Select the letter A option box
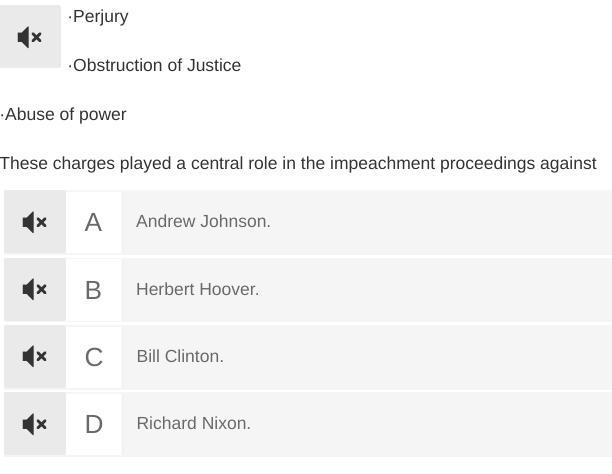This screenshot has width=612, height=474. (93, 222)
